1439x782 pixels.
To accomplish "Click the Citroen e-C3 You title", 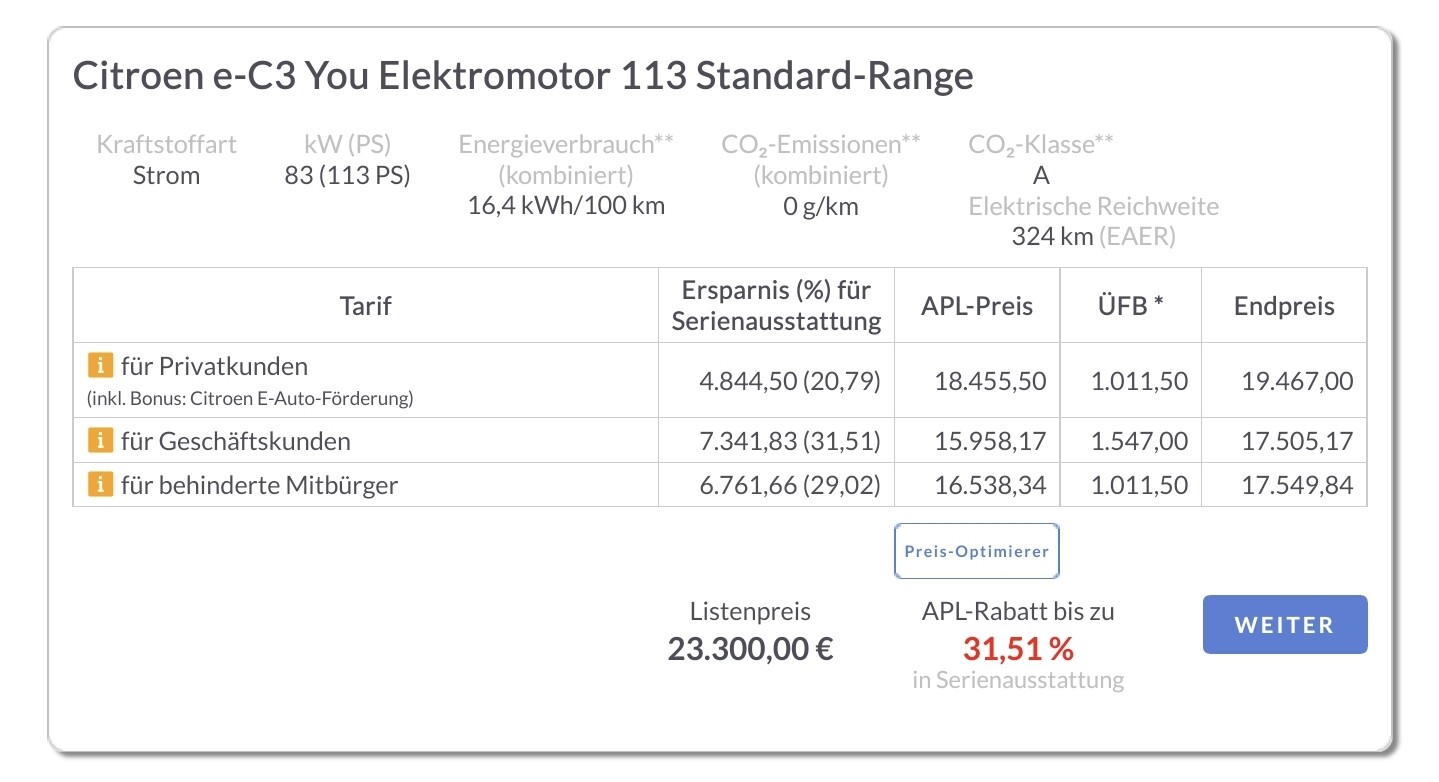I will 523,77.
